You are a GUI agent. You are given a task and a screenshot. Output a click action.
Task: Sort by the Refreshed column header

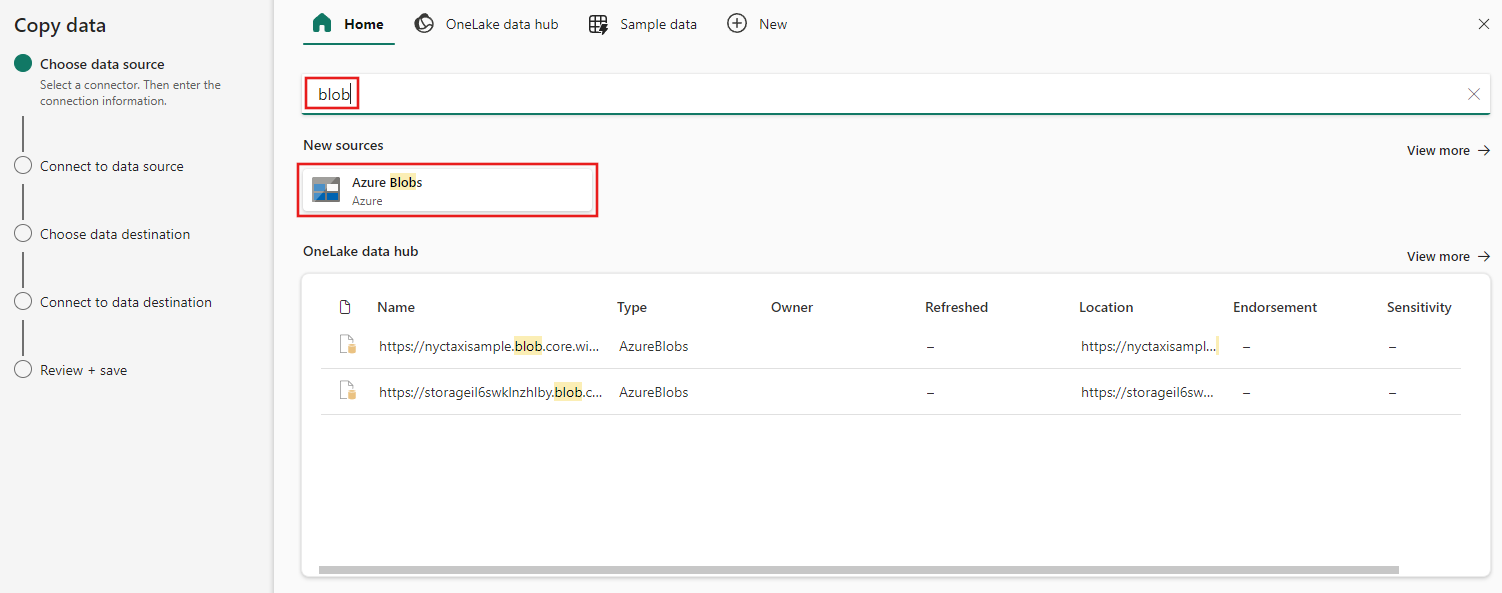(956, 308)
